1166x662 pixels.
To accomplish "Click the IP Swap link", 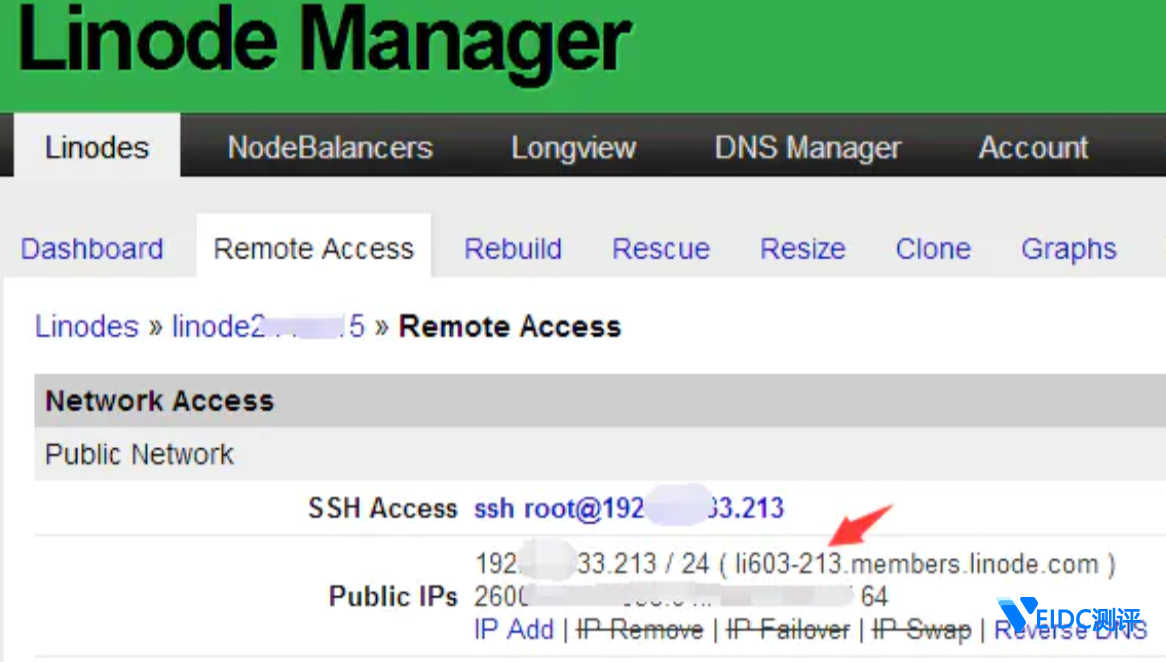I will [x=921, y=630].
